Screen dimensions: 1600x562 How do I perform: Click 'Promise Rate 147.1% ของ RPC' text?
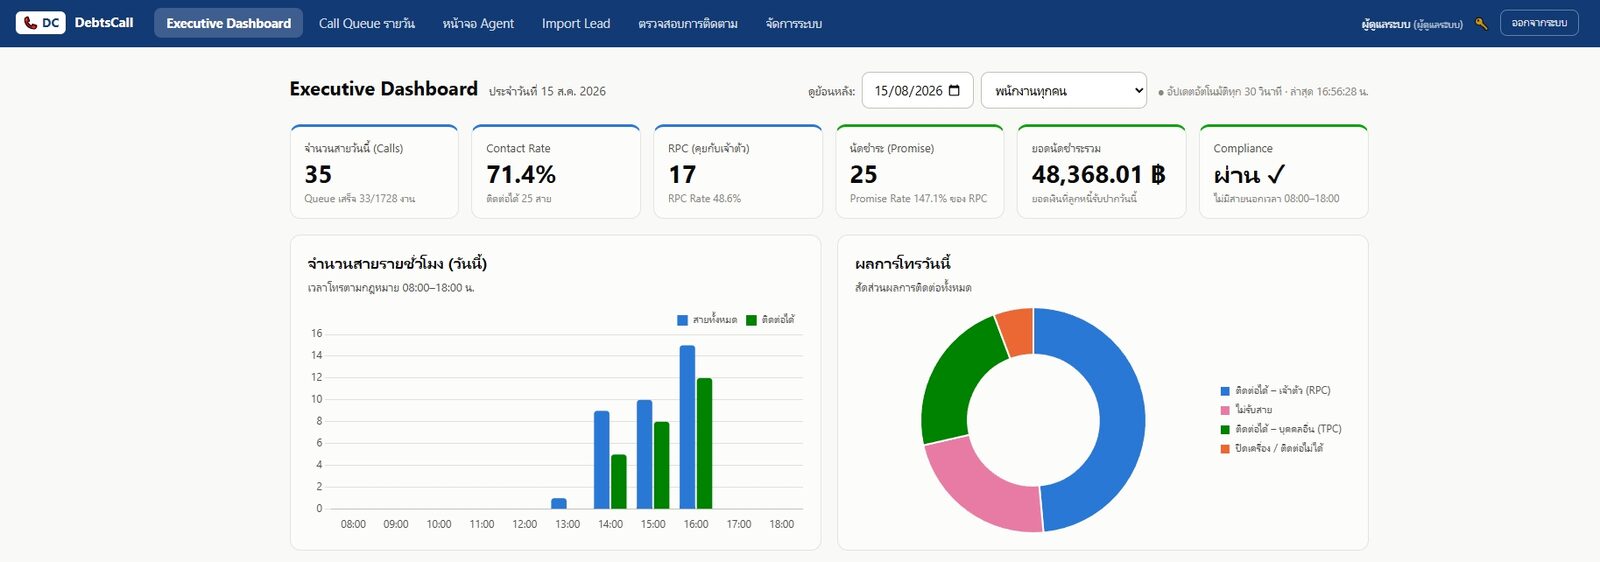(918, 199)
